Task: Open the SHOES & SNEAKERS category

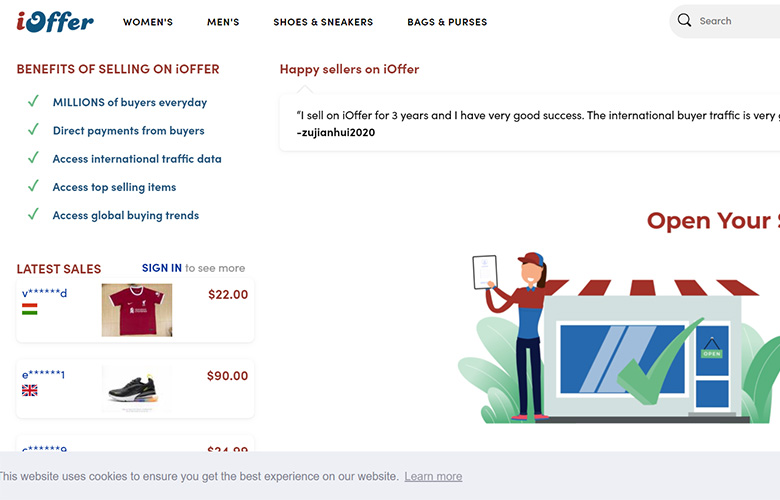Action: [x=323, y=22]
